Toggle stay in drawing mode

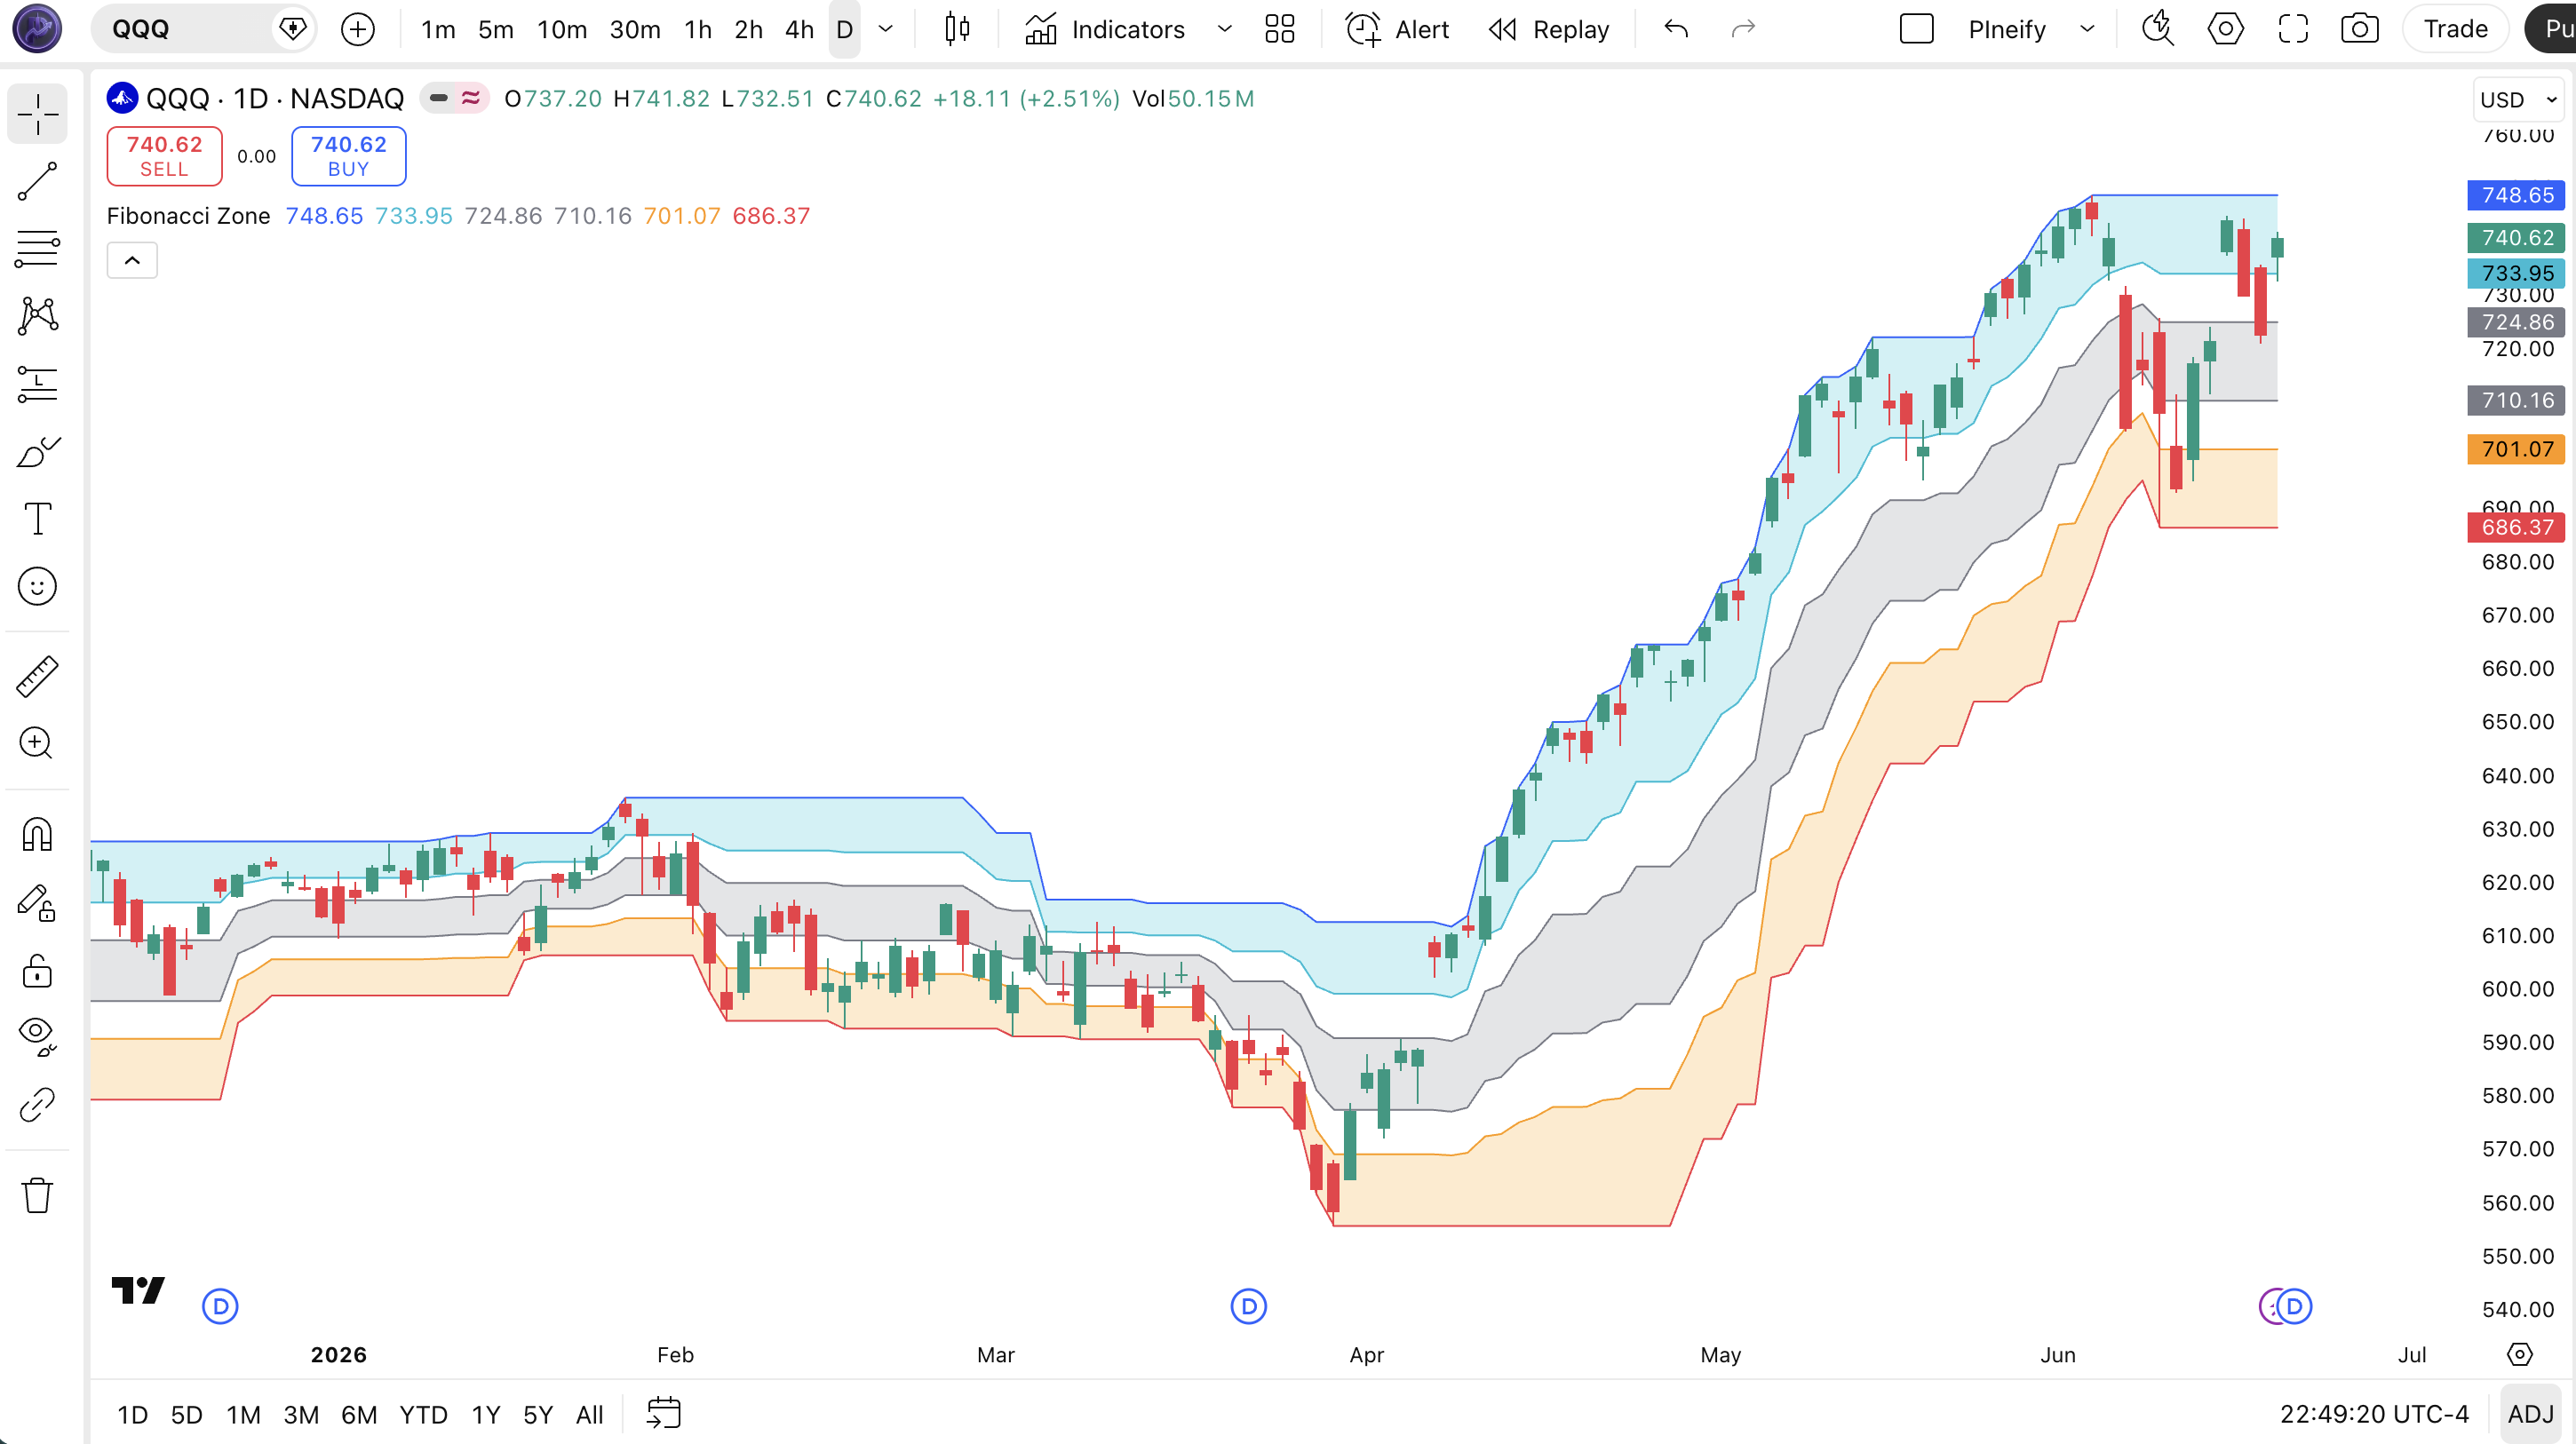(x=37, y=902)
